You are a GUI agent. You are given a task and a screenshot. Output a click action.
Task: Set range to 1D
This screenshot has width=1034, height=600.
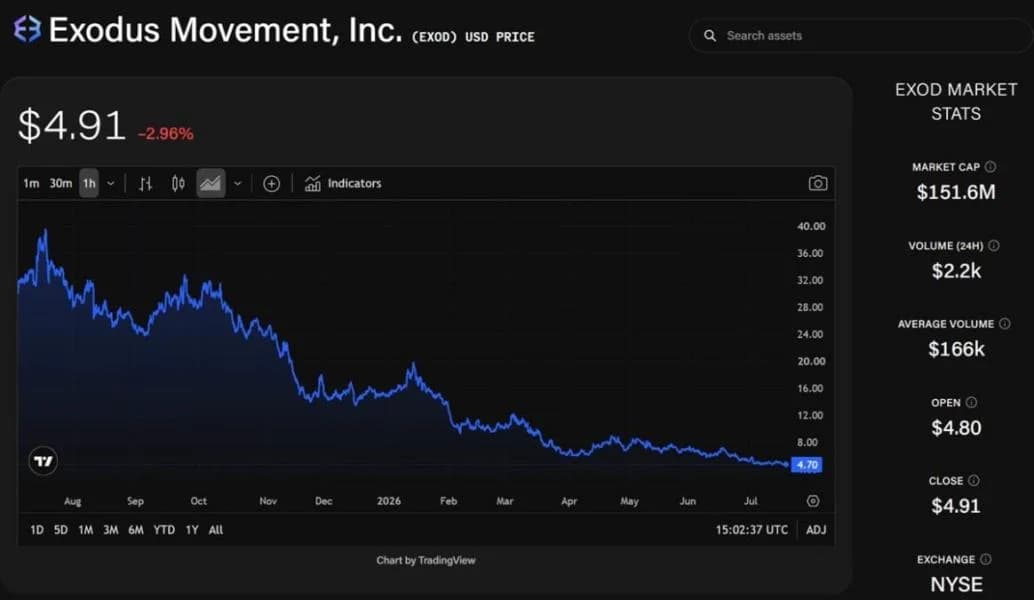[37, 529]
